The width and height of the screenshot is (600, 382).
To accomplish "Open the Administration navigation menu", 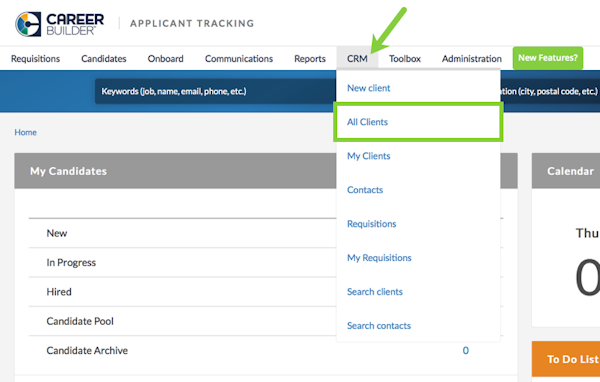I will click(471, 59).
